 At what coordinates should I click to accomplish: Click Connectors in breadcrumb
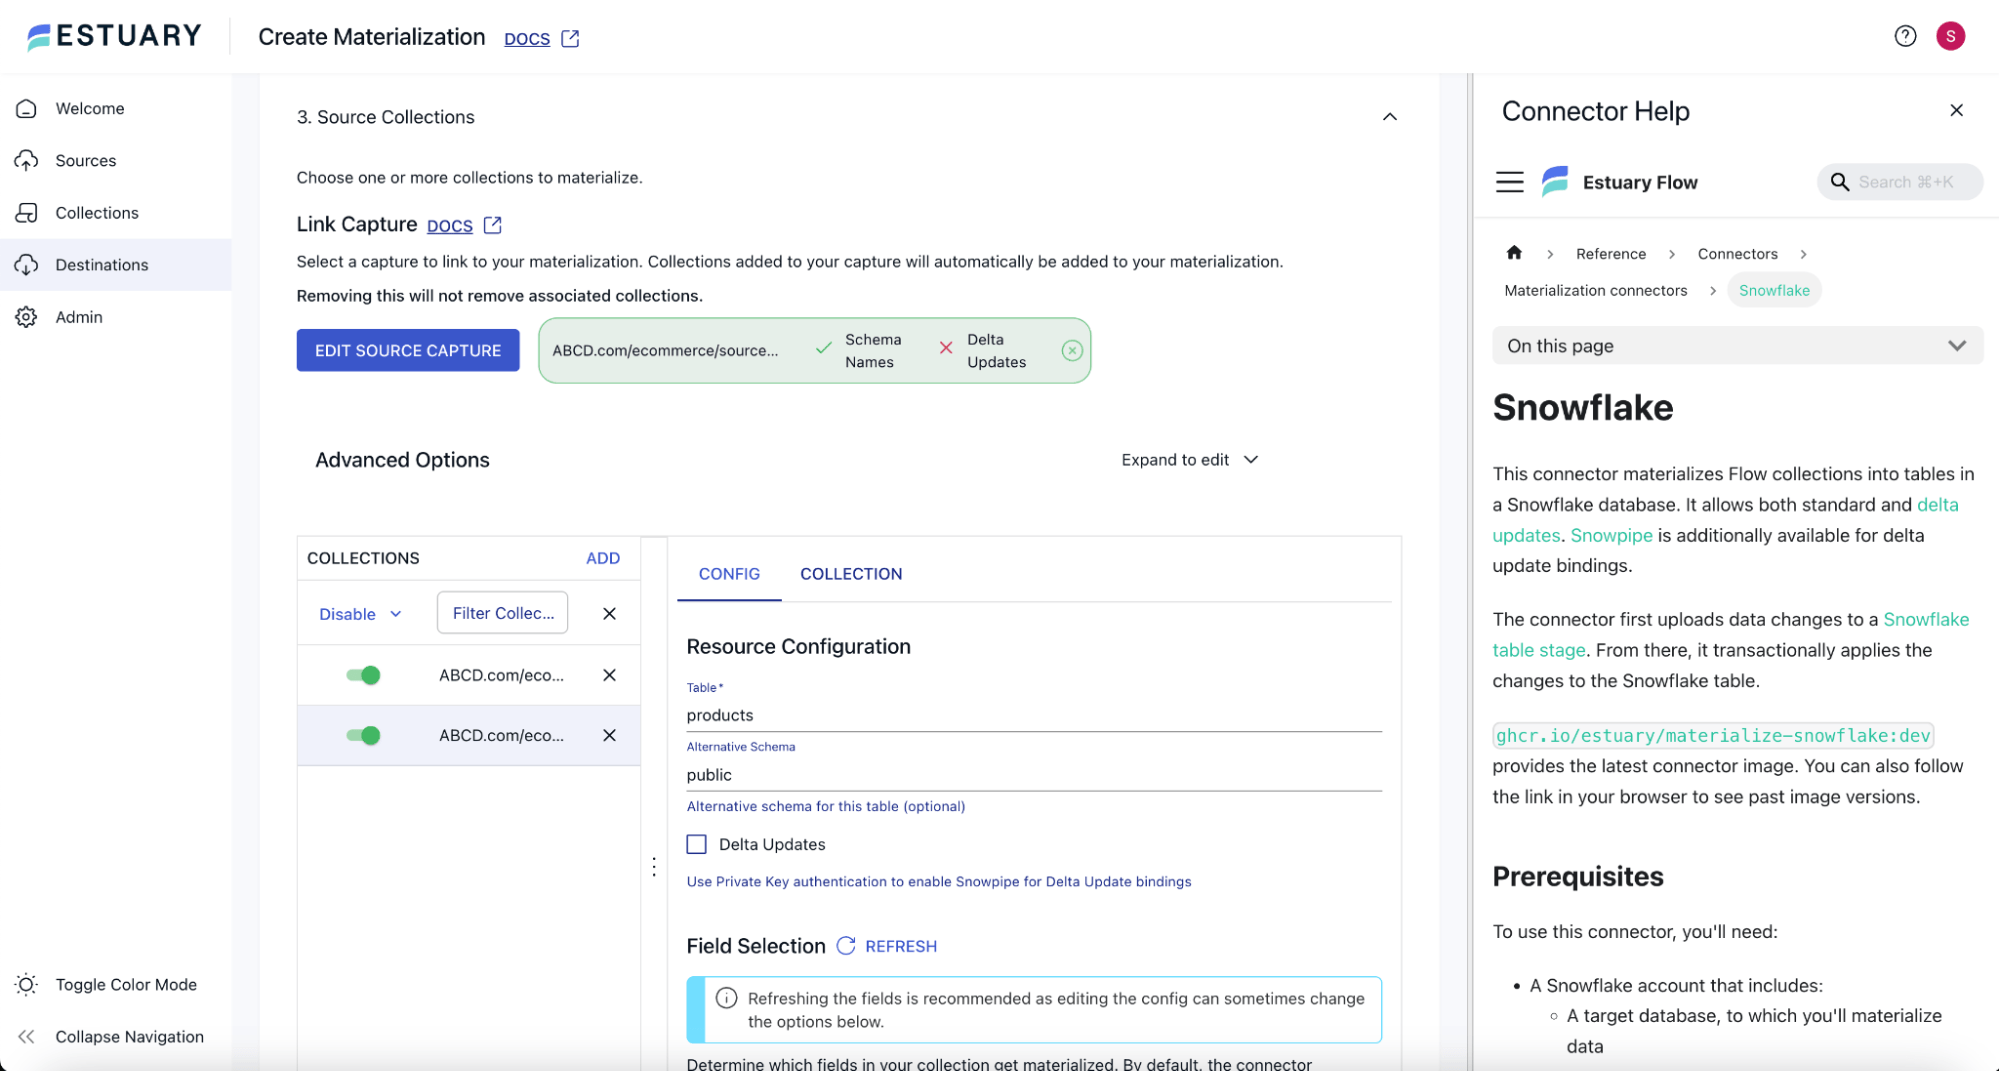click(x=1737, y=254)
